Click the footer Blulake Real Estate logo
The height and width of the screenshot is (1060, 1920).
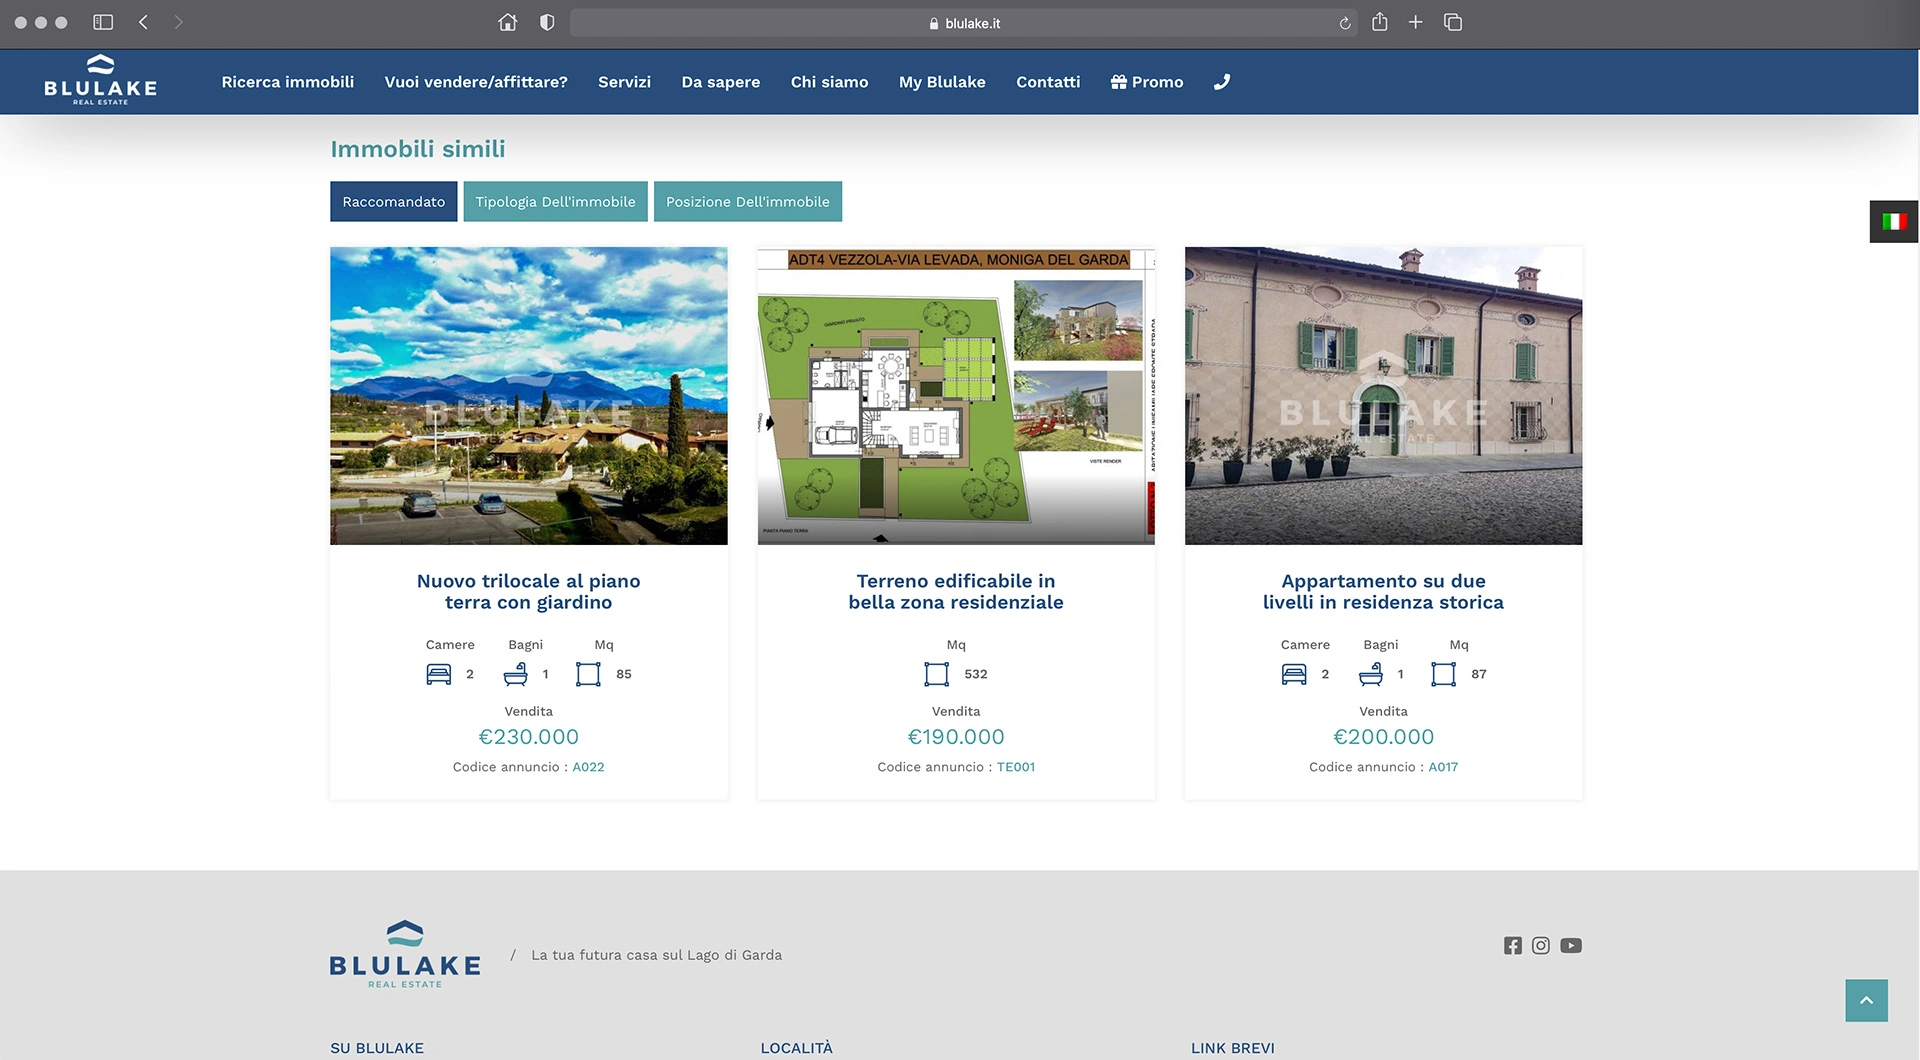(405, 954)
